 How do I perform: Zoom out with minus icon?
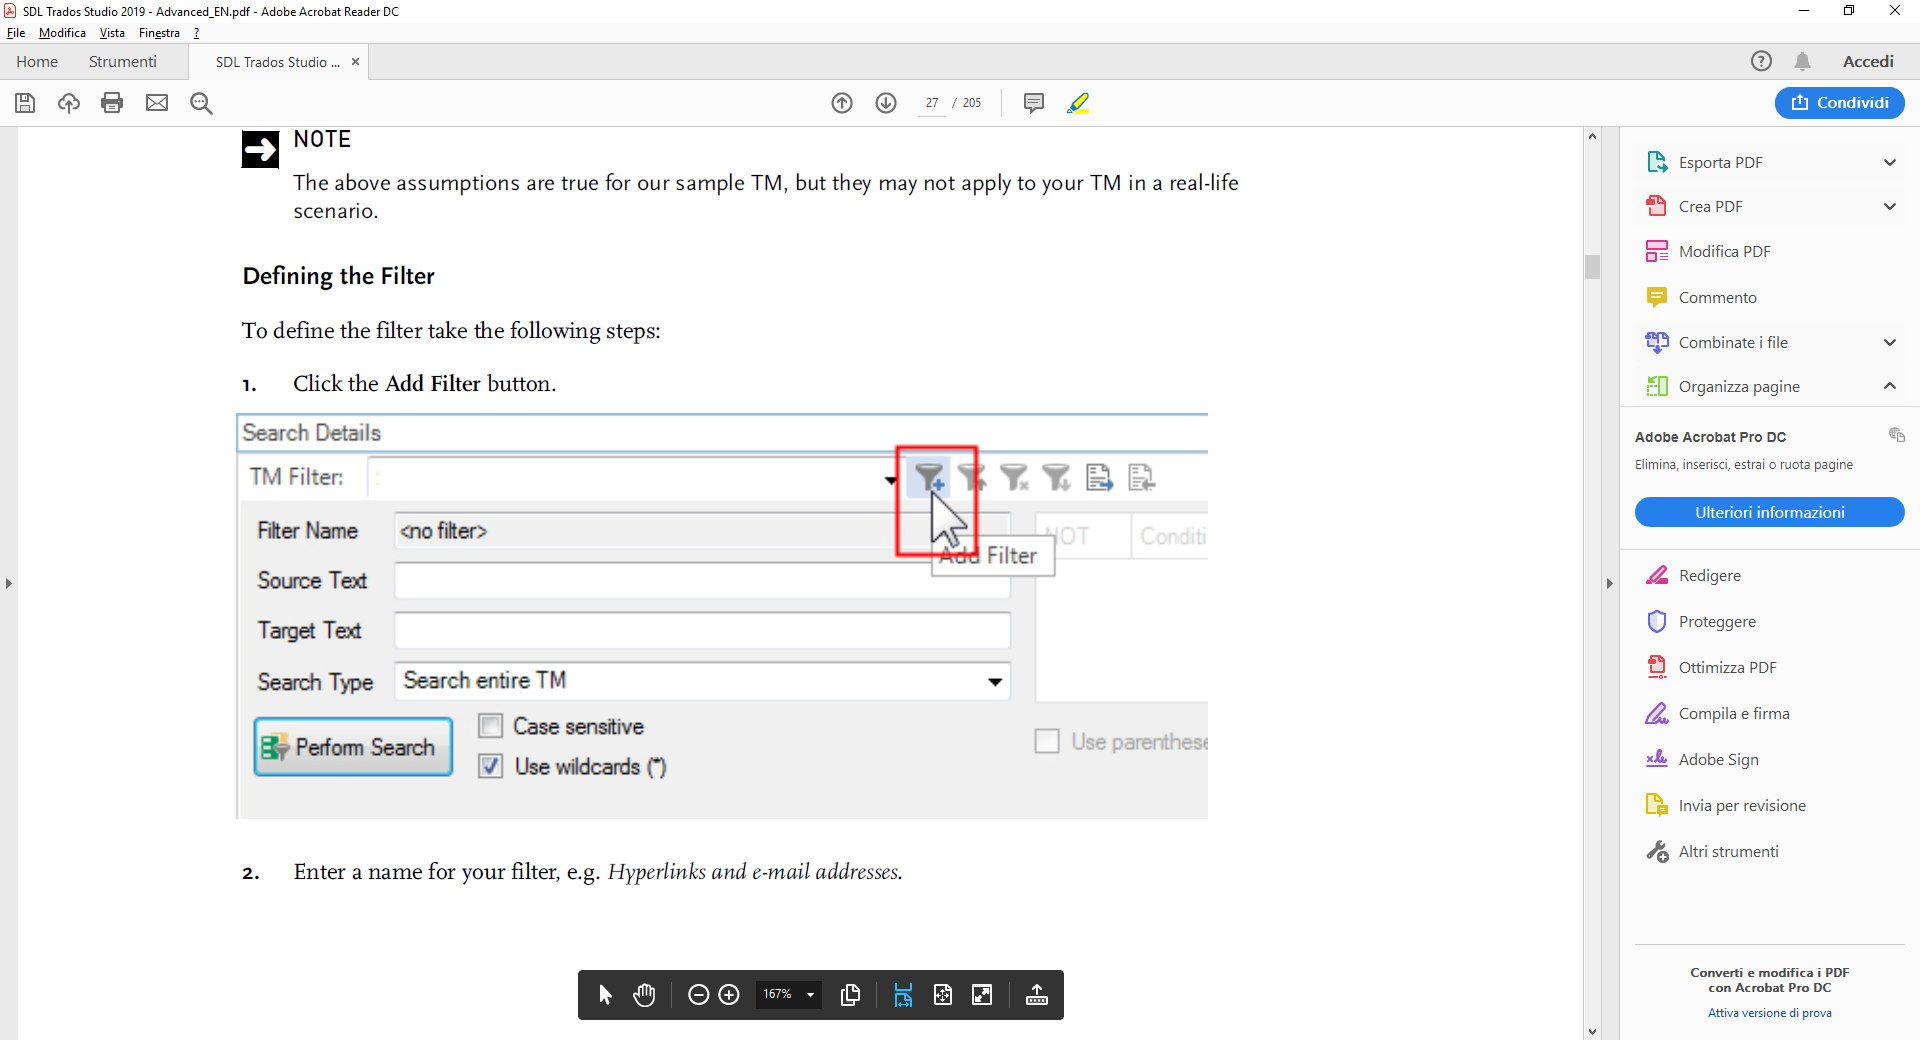click(699, 995)
